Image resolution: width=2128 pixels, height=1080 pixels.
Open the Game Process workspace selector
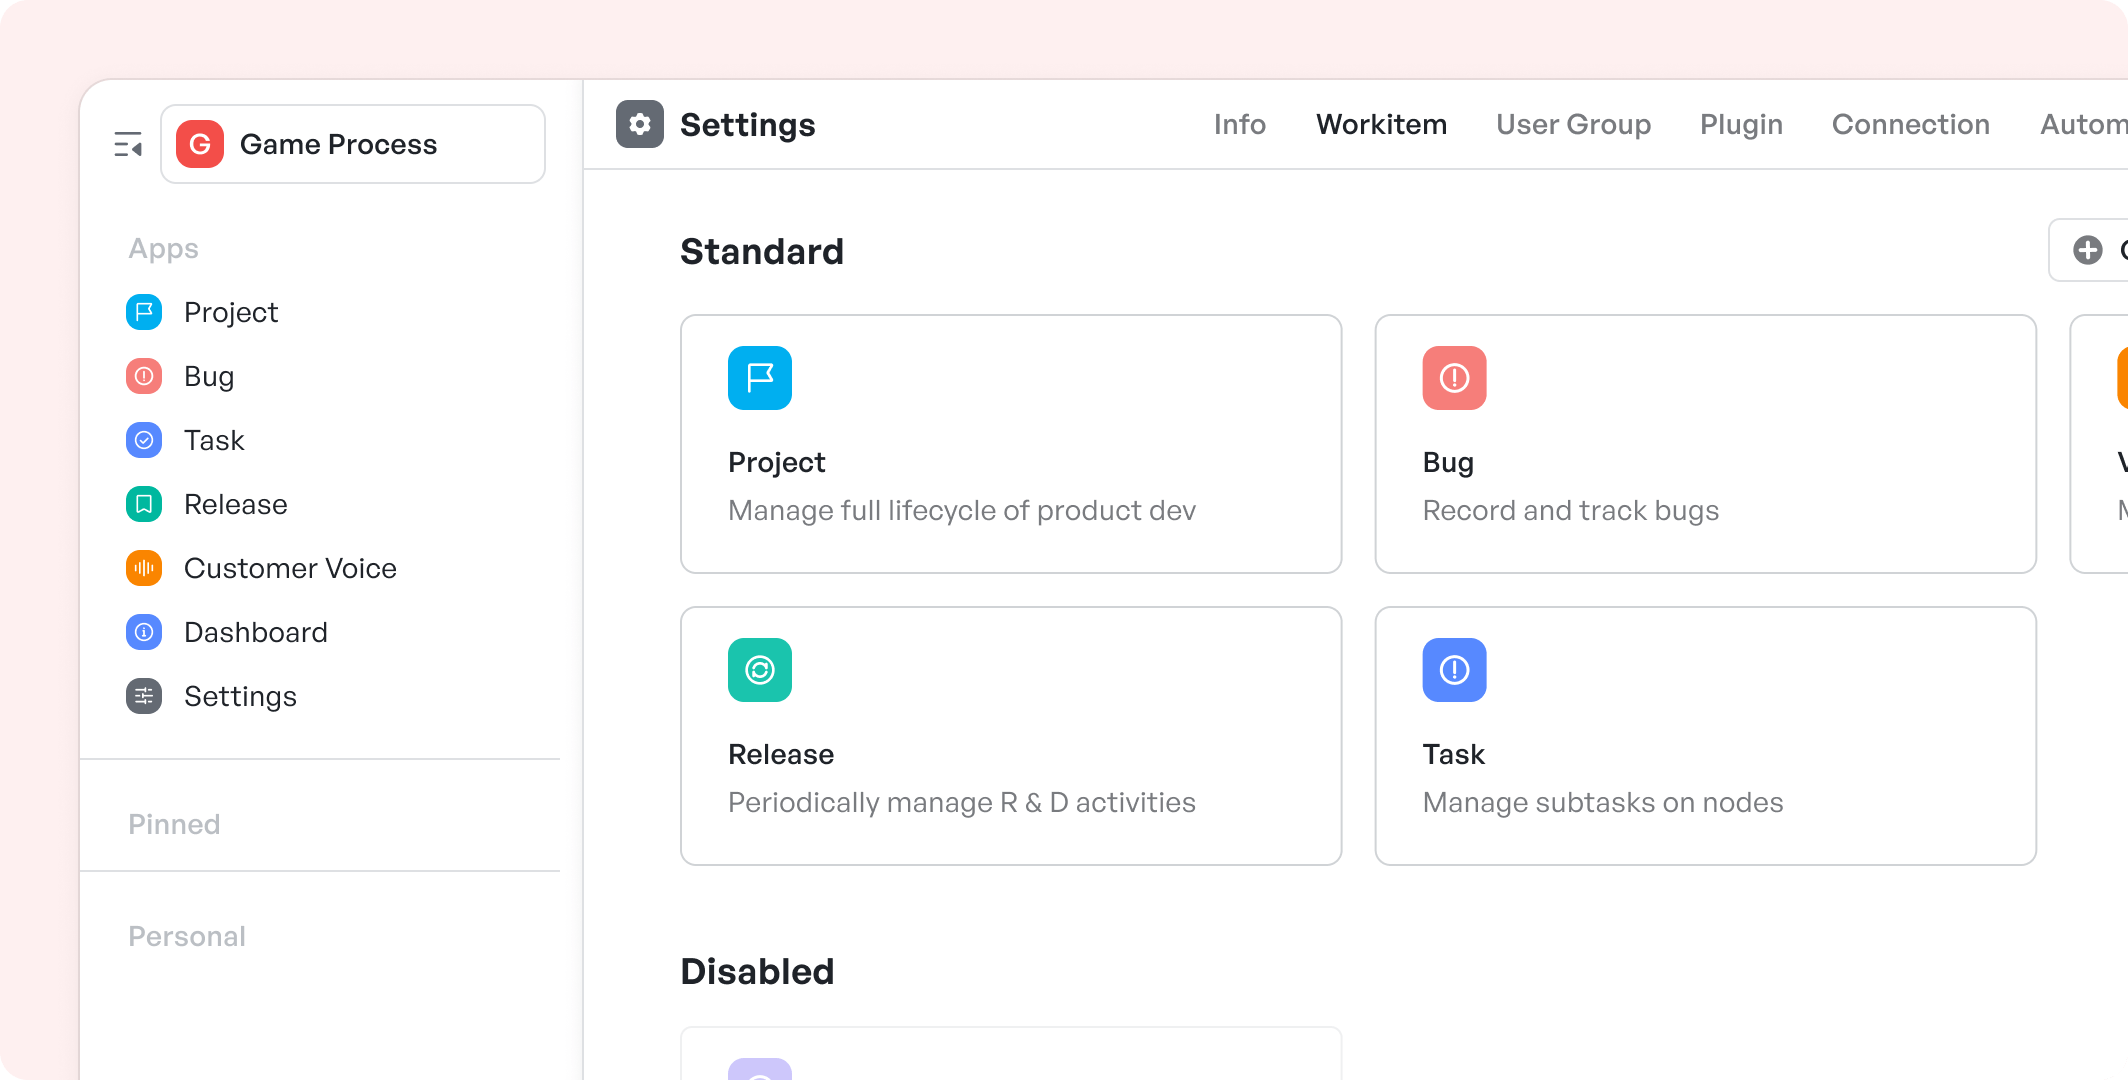[353, 144]
